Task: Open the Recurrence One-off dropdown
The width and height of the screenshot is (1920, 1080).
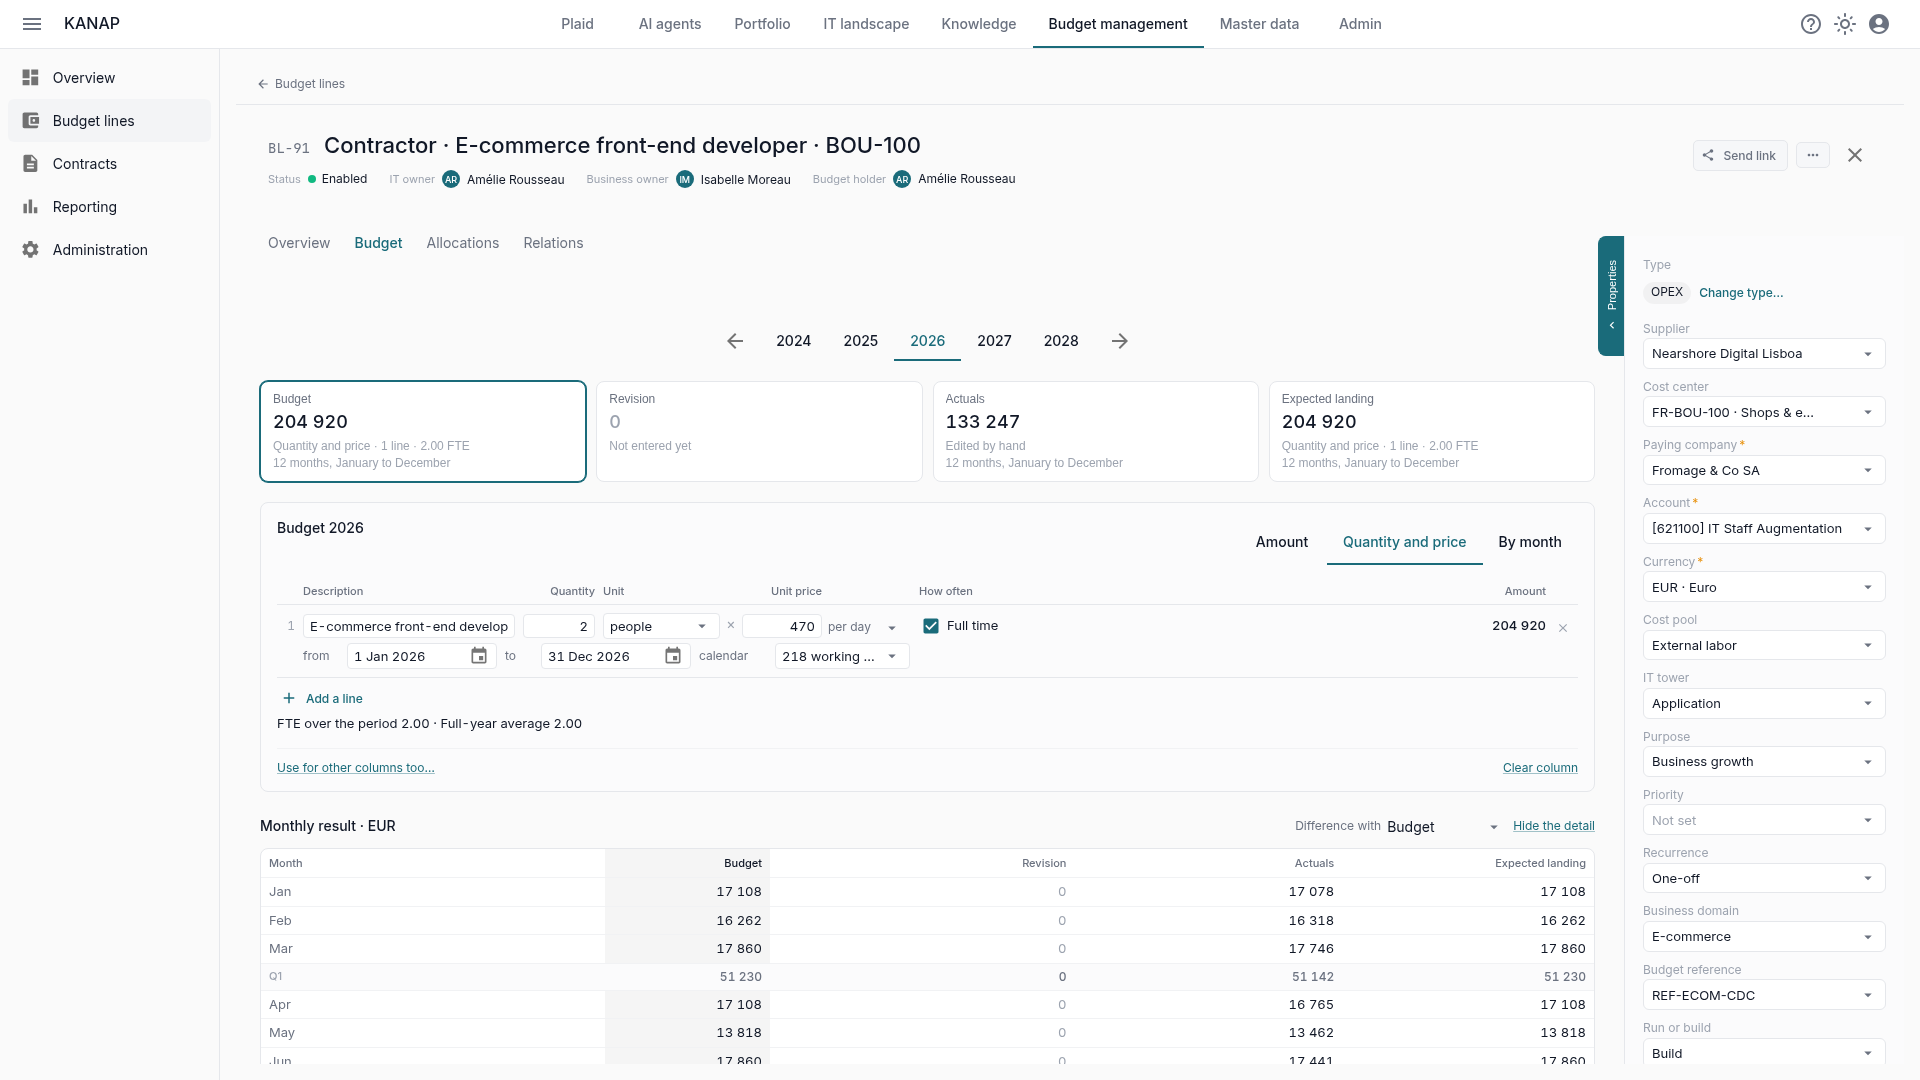Action: (x=1764, y=878)
